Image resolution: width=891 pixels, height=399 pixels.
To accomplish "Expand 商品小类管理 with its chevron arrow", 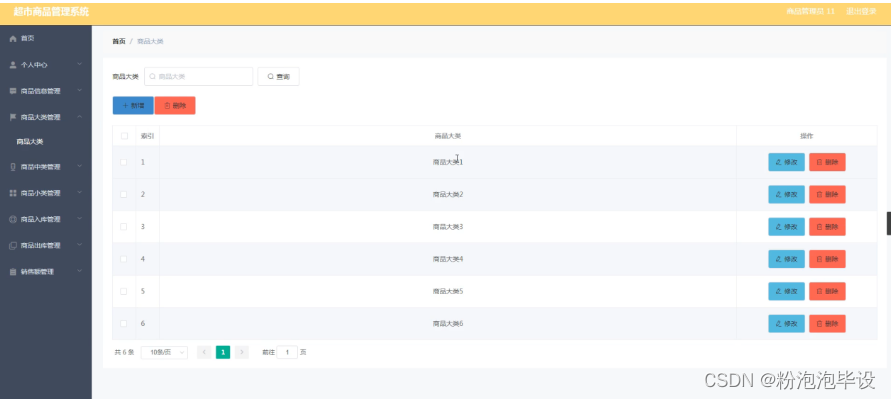I will (80, 193).
